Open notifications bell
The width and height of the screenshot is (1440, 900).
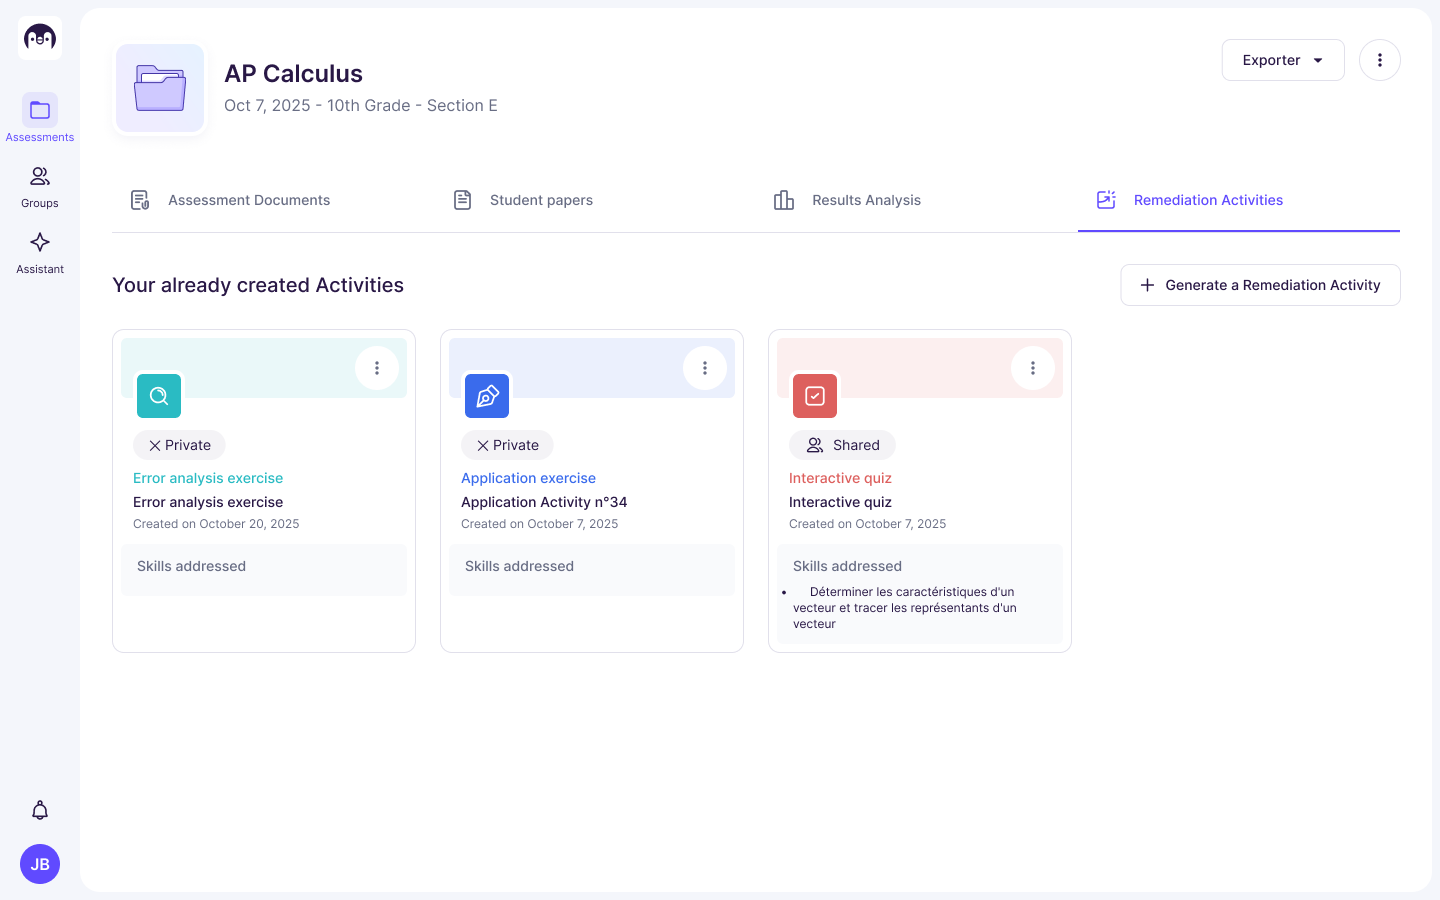(x=40, y=810)
